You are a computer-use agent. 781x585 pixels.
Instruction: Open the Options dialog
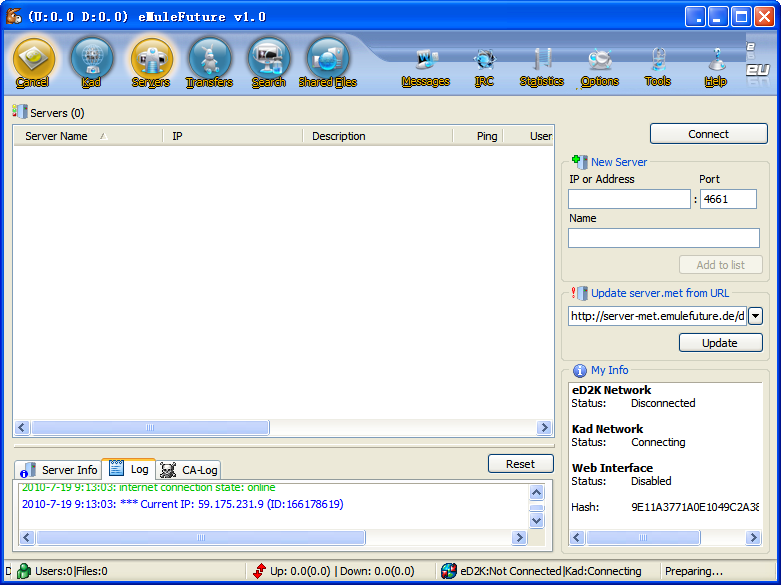[600, 68]
